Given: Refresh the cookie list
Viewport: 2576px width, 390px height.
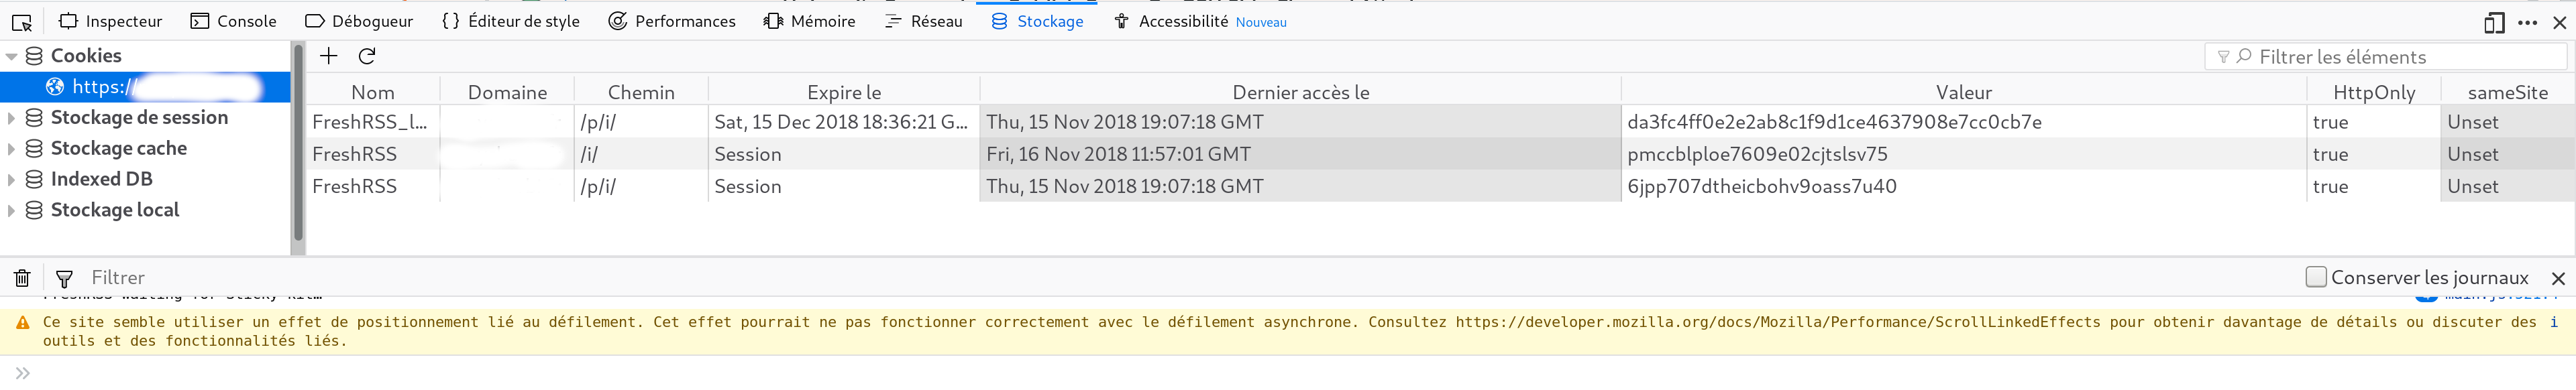Looking at the screenshot, I should 367,56.
